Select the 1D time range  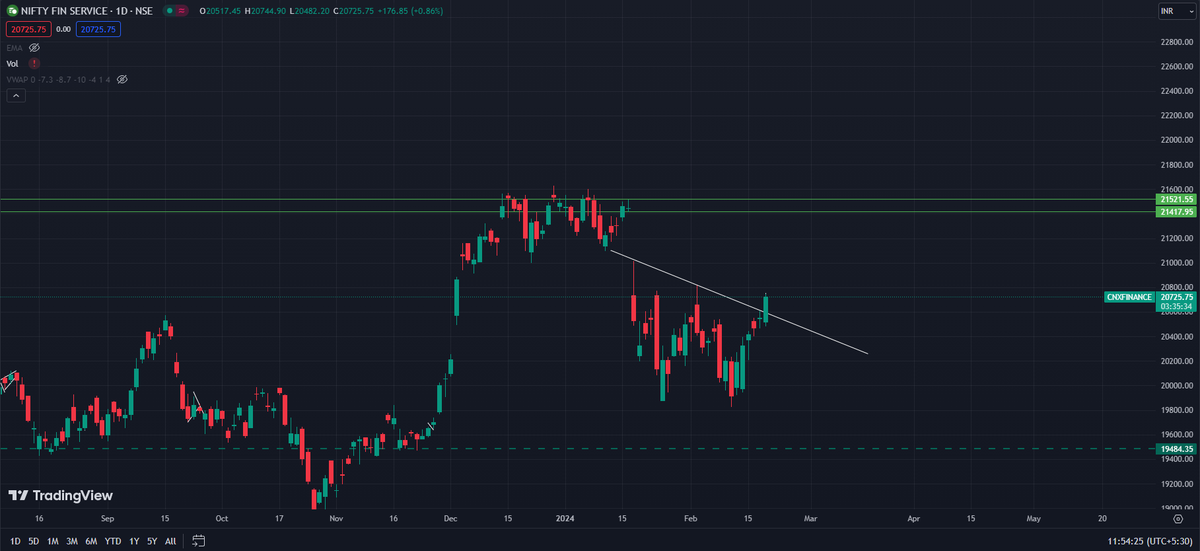tap(14, 541)
